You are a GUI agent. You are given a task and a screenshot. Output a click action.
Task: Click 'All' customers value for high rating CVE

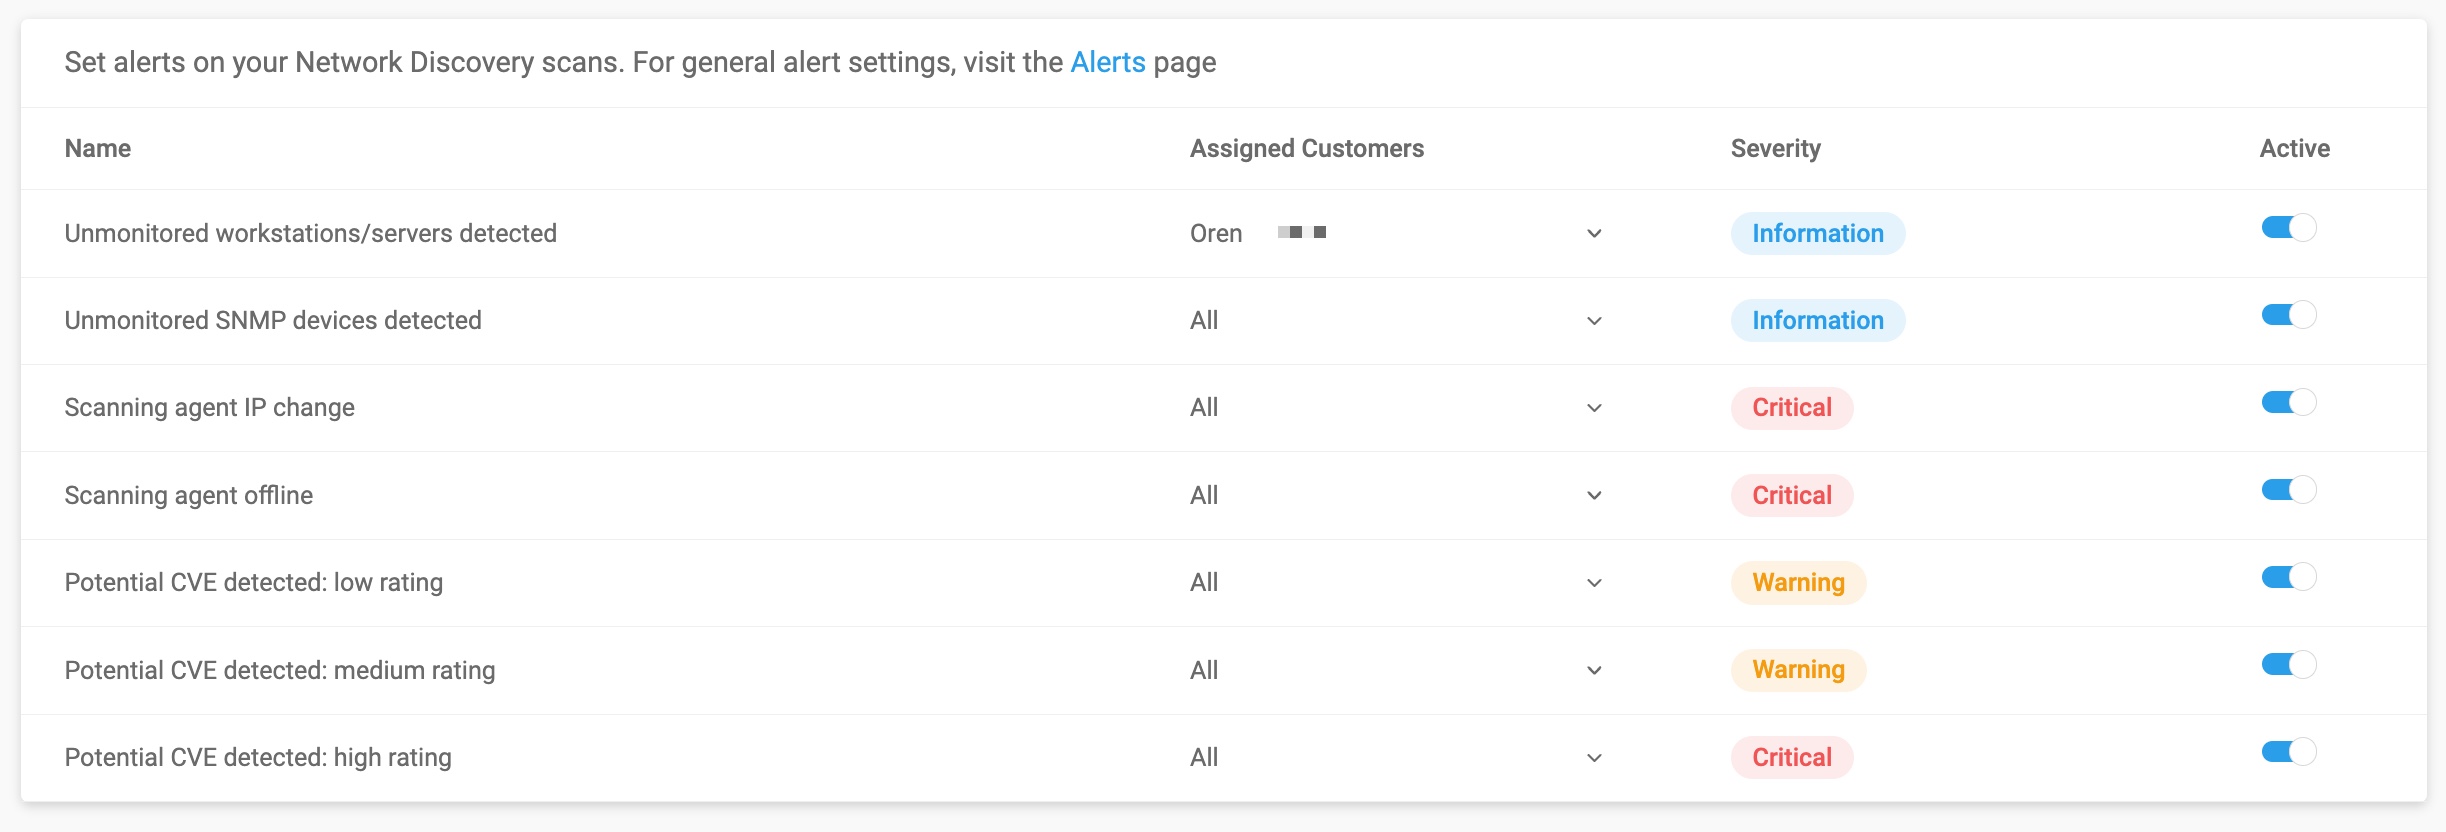pos(1204,757)
